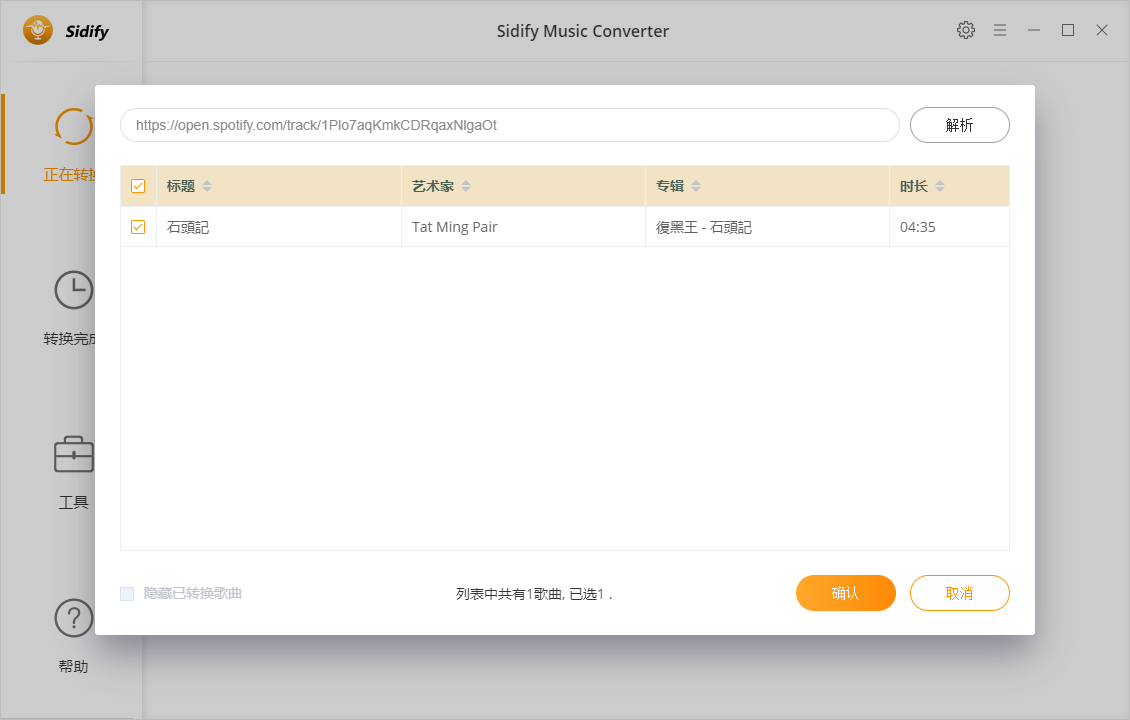
Task: Open the toolbox (工具) icon
Action: (x=74, y=454)
